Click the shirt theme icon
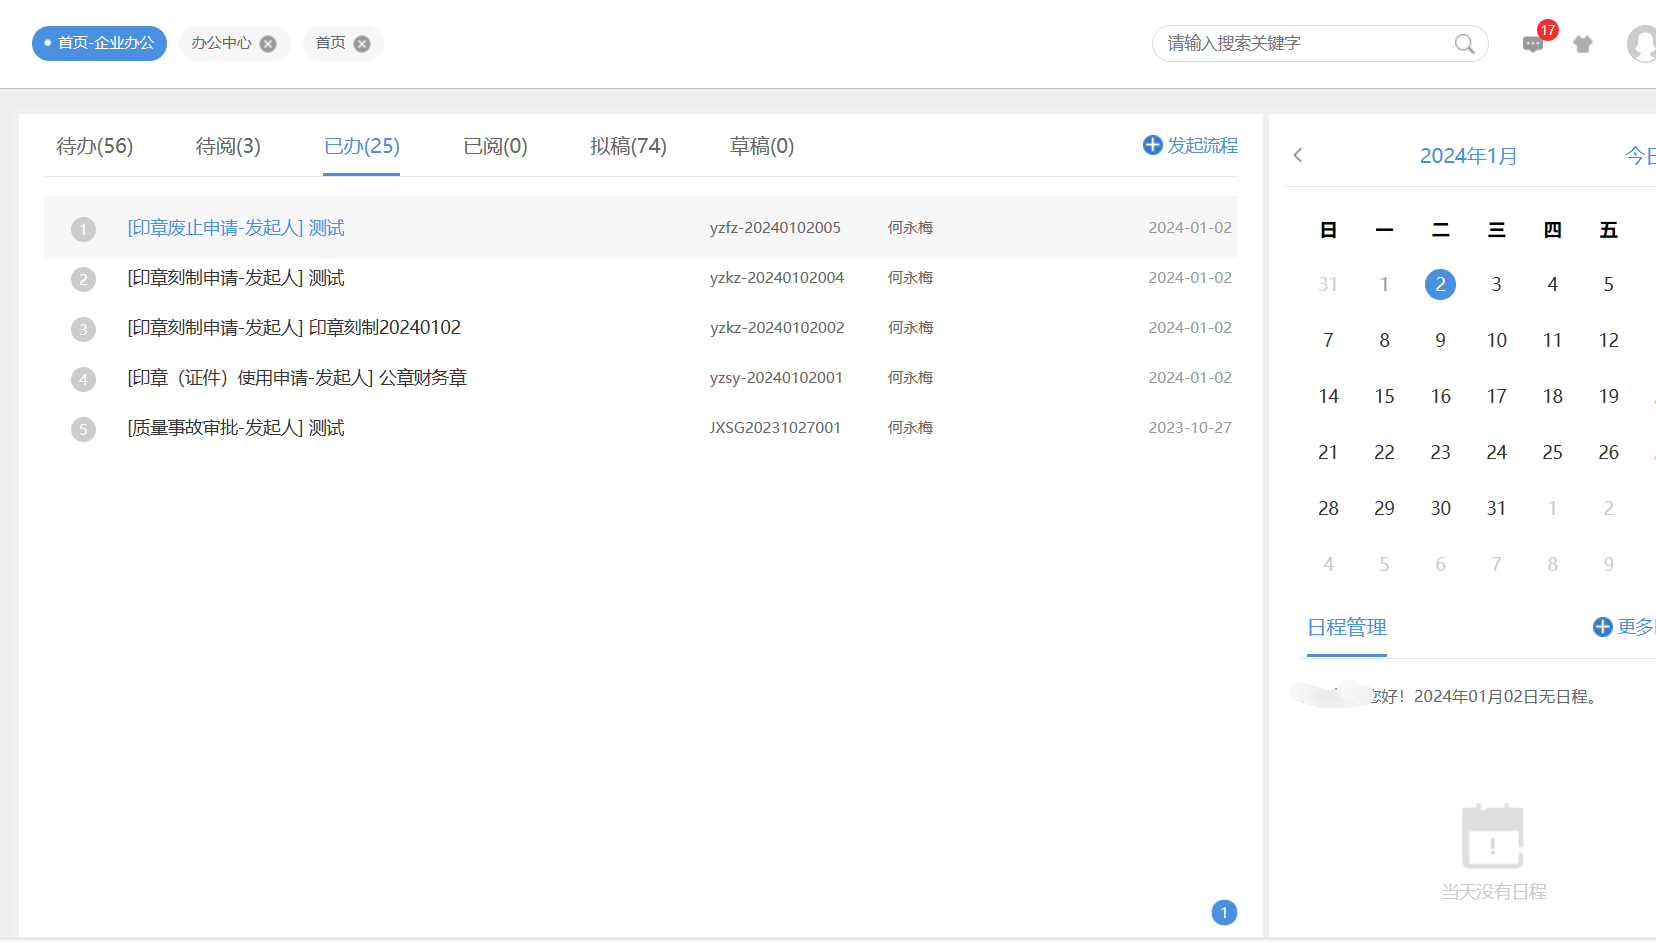Screen dimensions: 1656x942 click(1582, 44)
